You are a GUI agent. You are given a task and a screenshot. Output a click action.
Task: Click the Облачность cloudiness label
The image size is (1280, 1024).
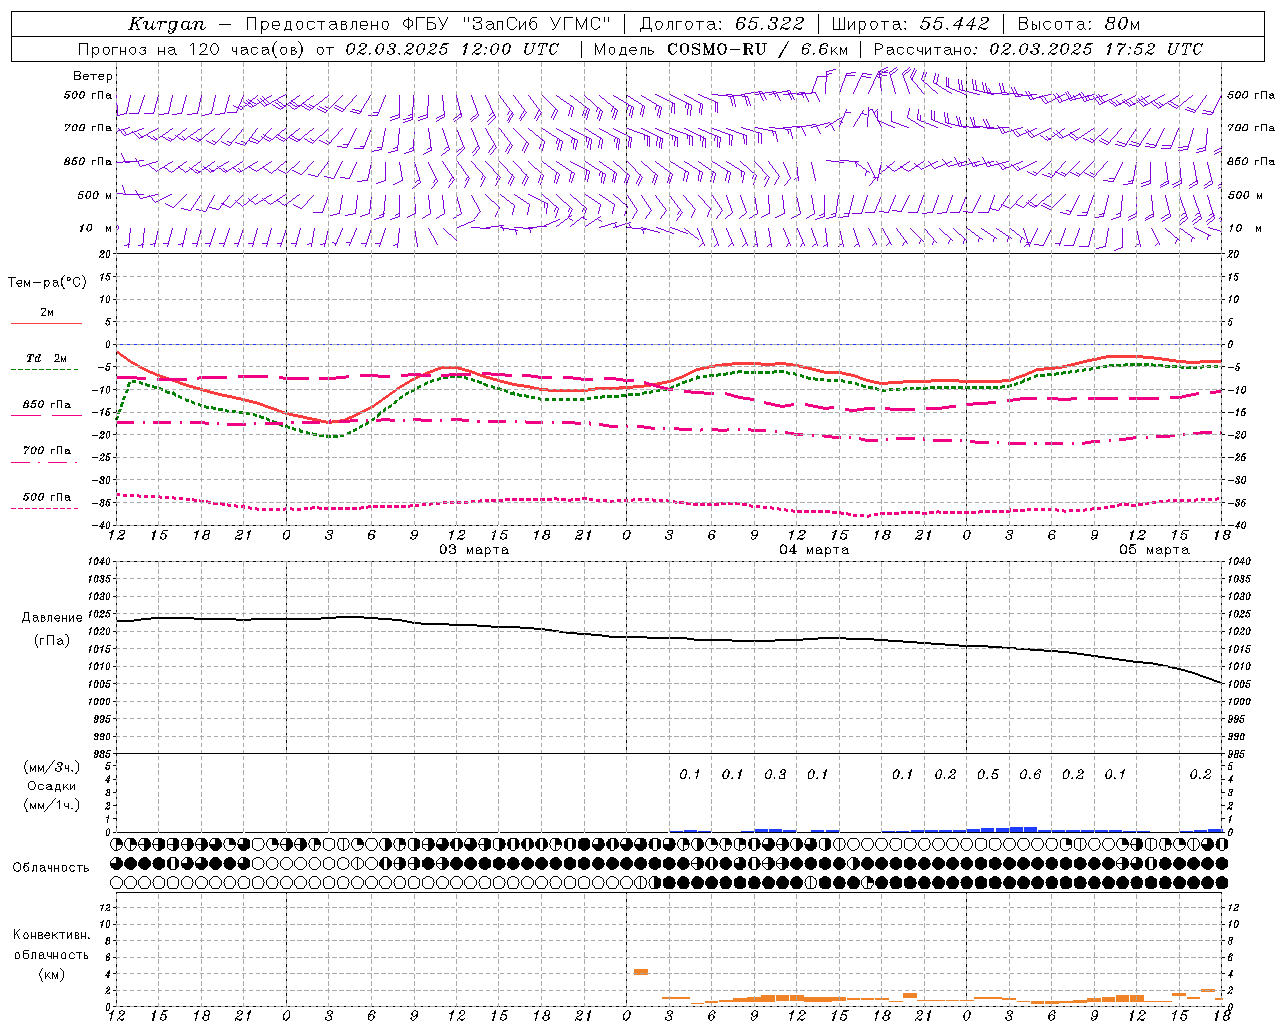tap(51, 867)
